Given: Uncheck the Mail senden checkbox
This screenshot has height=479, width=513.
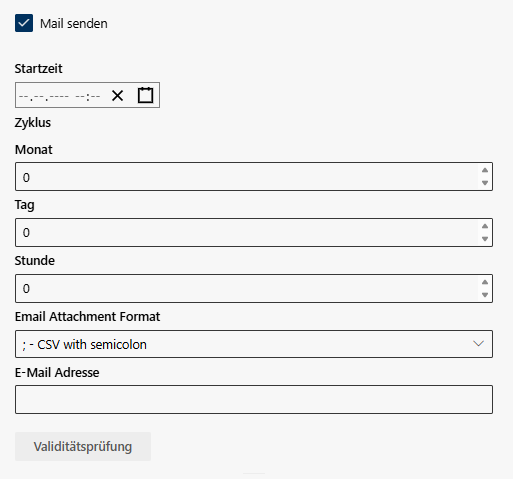Looking at the screenshot, I should 24,23.
